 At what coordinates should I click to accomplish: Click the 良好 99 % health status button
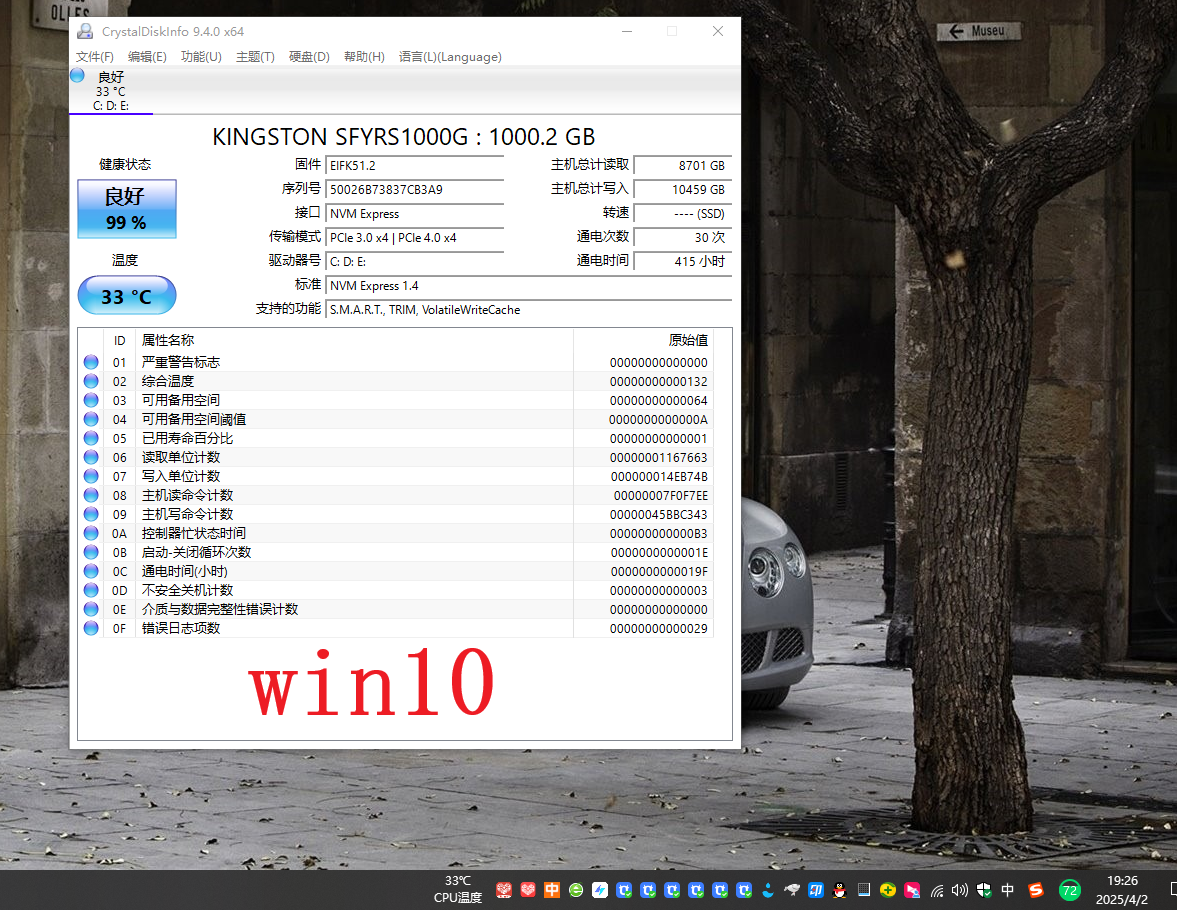(127, 209)
